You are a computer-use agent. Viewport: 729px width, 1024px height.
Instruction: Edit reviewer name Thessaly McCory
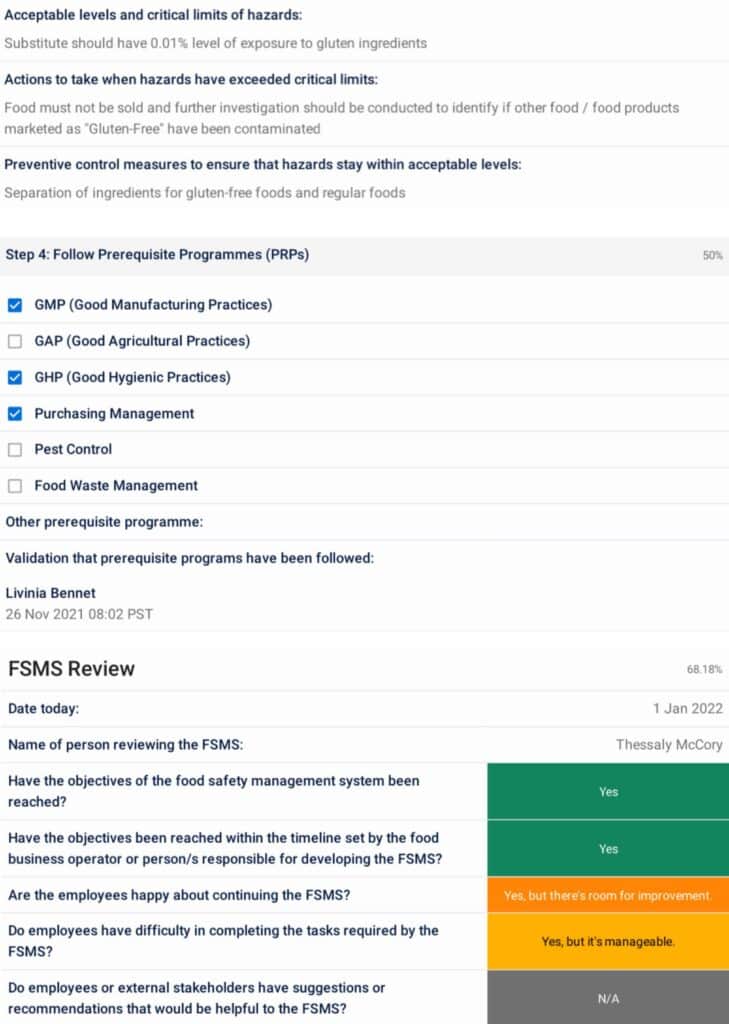coord(668,745)
